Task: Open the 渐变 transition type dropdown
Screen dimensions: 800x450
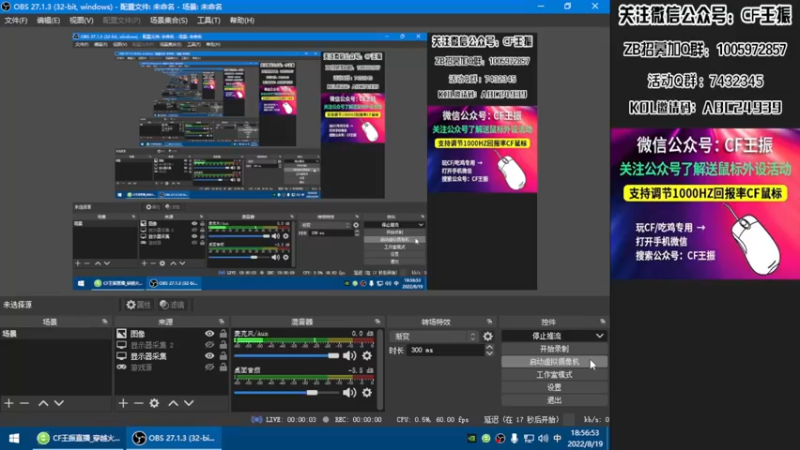Action: [x=435, y=336]
